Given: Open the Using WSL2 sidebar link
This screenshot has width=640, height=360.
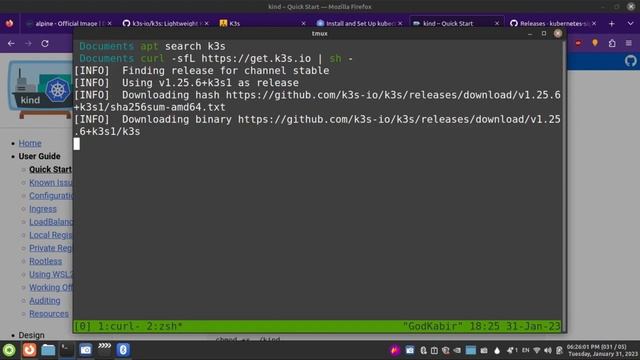Looking at the screenshot, I should [x=51, y=274].
